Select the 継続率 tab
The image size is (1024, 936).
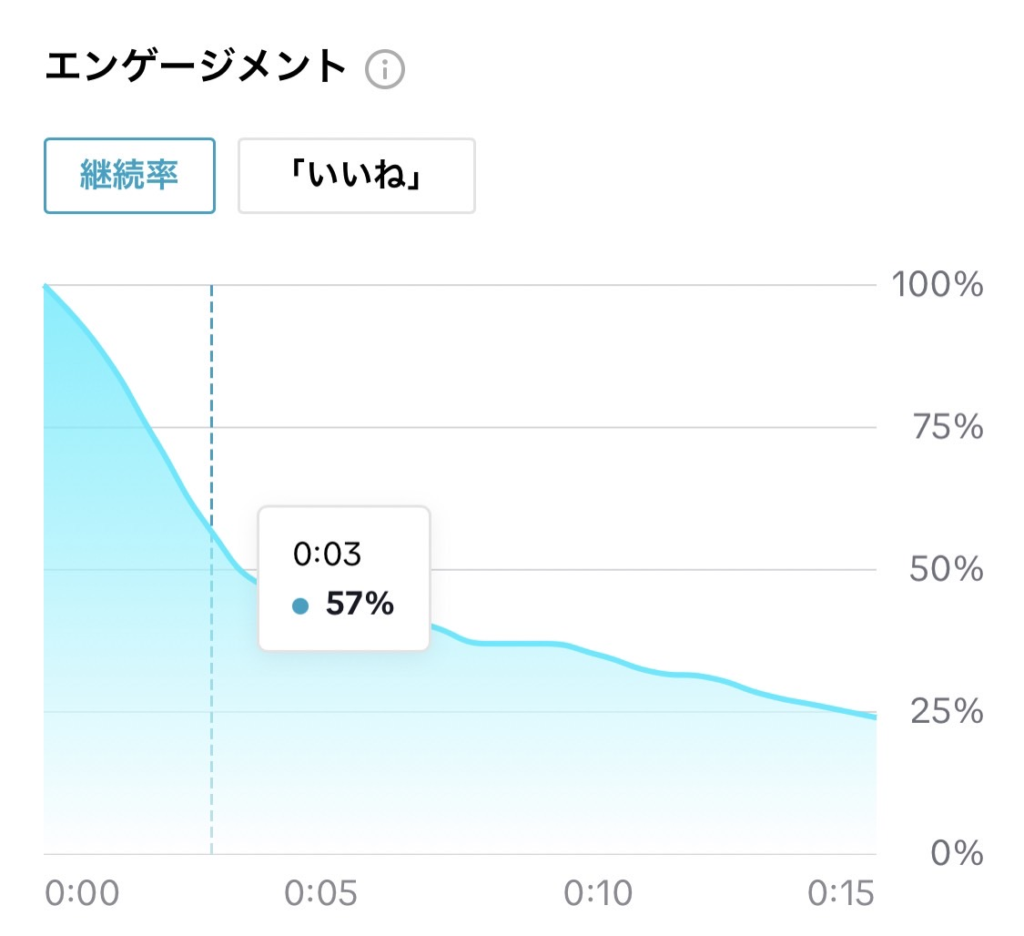tap(129, 176)
